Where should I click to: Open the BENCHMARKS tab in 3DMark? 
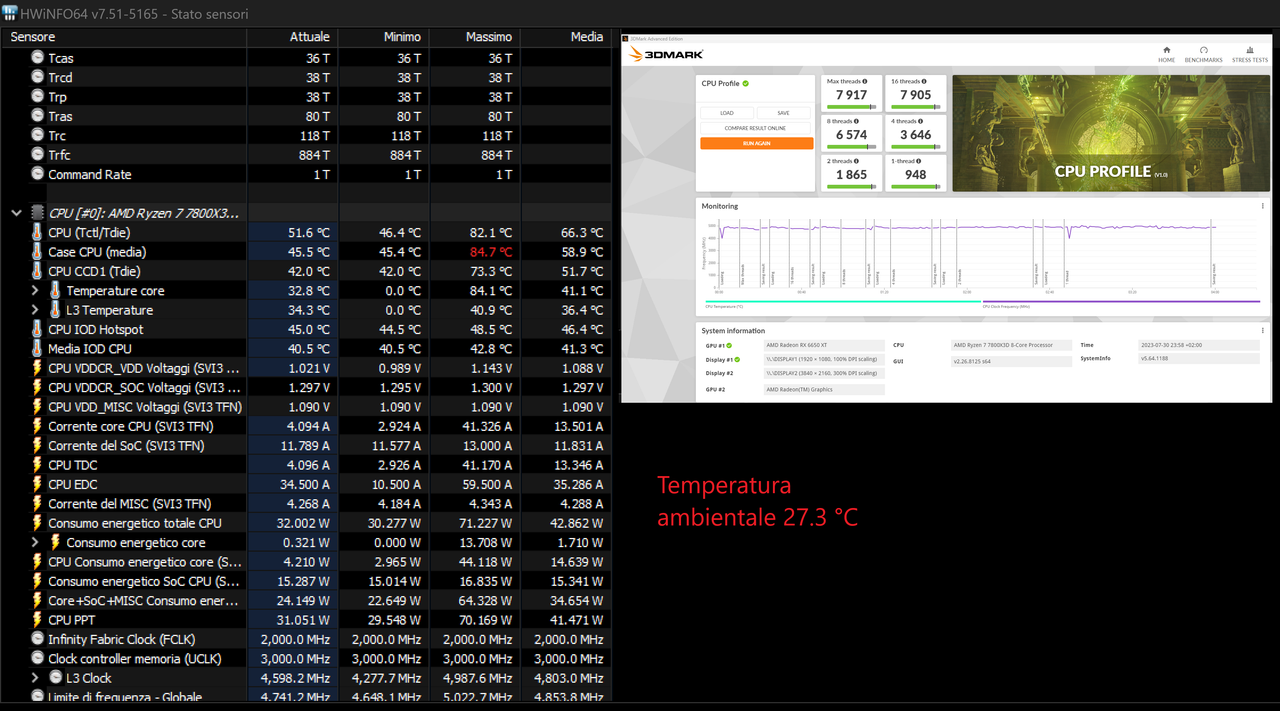pyautogui.click(x=1203, y=54)
